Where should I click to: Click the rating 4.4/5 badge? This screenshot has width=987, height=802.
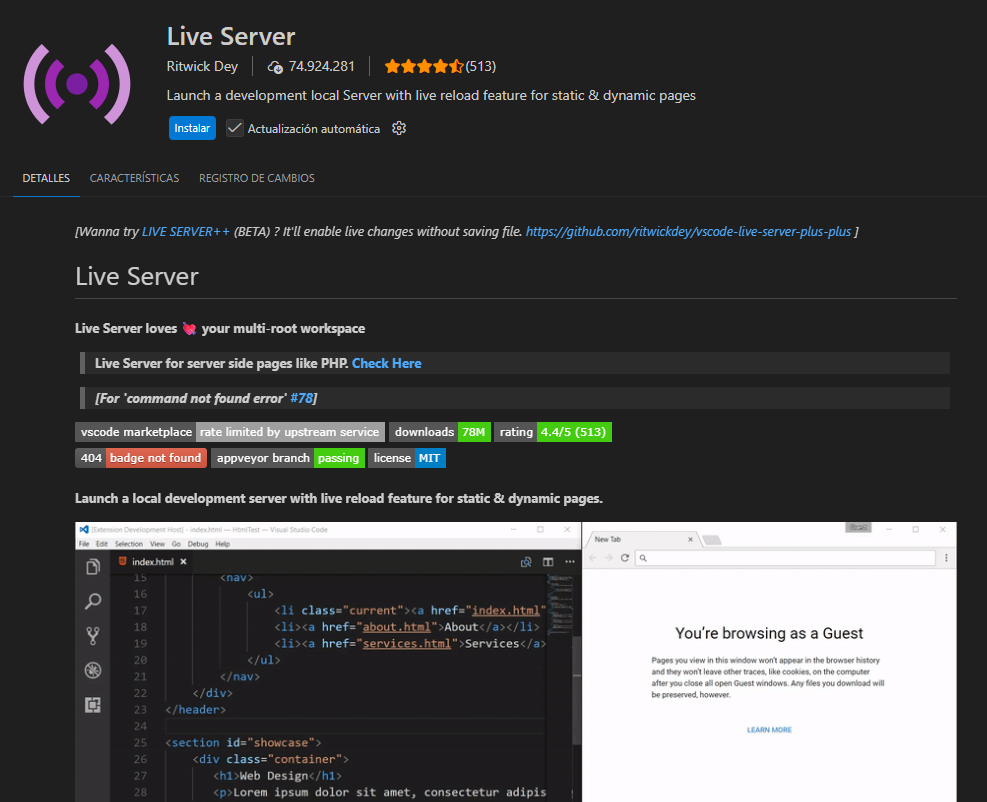553,432
